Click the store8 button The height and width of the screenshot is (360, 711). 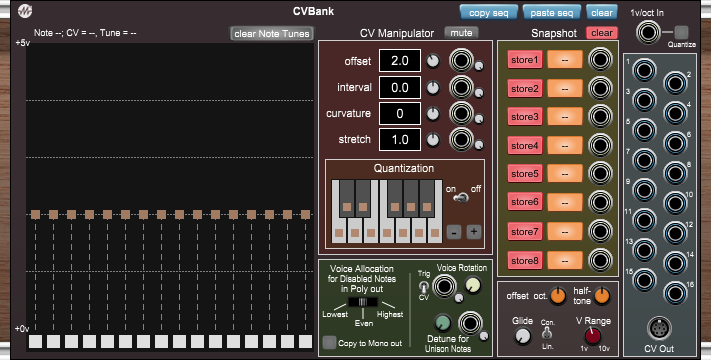click(x=525, y=260)
